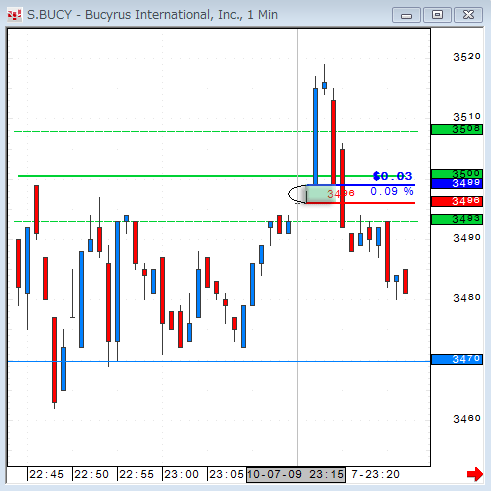Viewport: 491px width, 491px height.
Task: Click the 7-23:20 time axis label
Action: (x=375, y=474)
